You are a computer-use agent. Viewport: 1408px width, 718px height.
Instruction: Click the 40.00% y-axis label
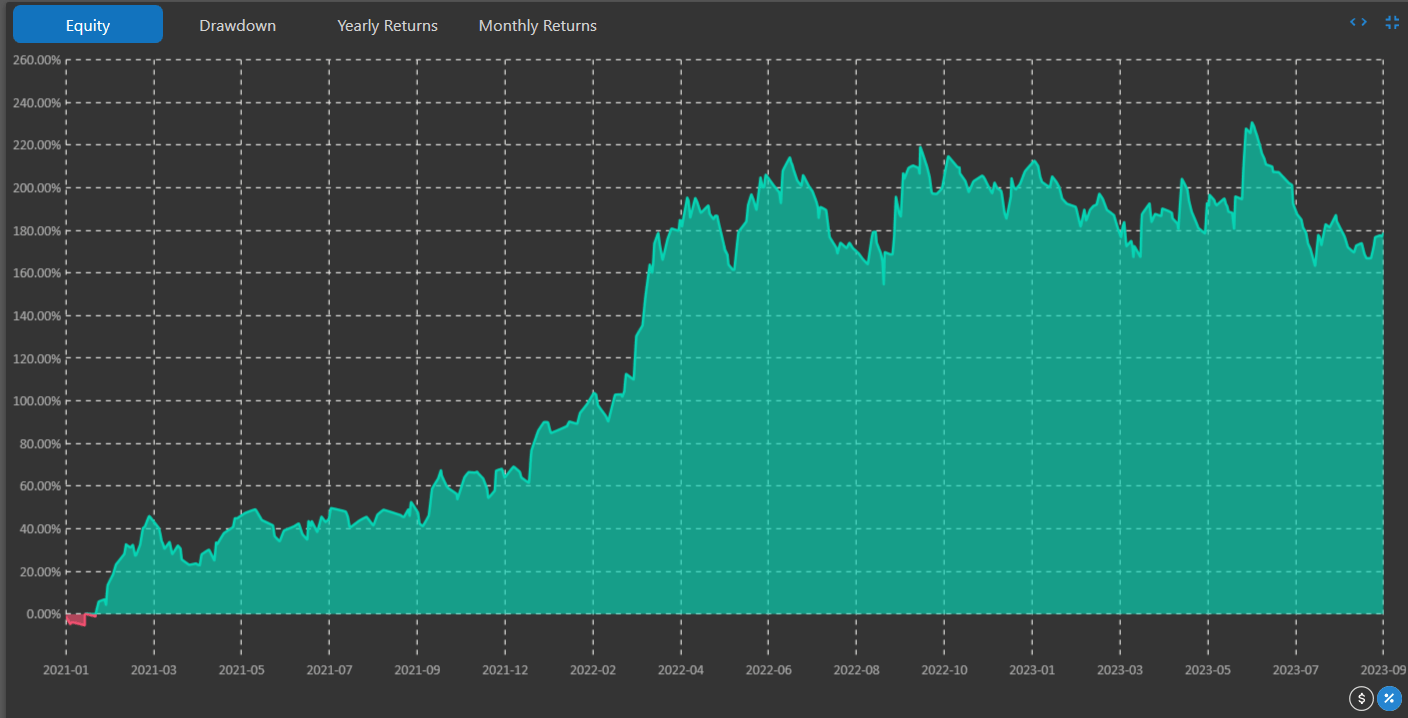point(40,529)
